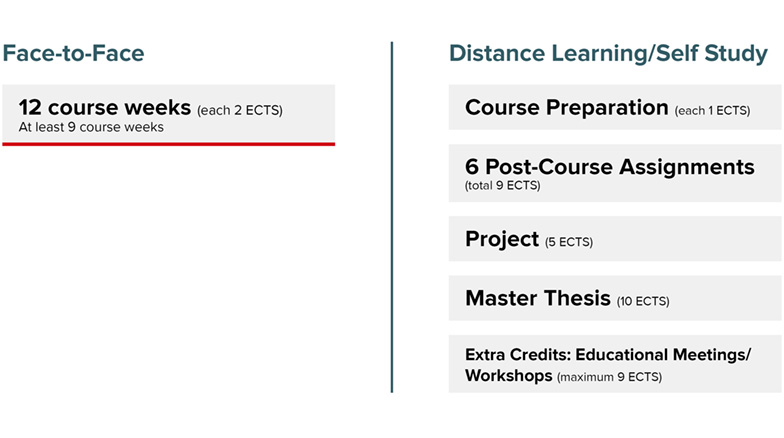
Task: Click the "maximum 9 ECTS" note
Action: (609, 377)
